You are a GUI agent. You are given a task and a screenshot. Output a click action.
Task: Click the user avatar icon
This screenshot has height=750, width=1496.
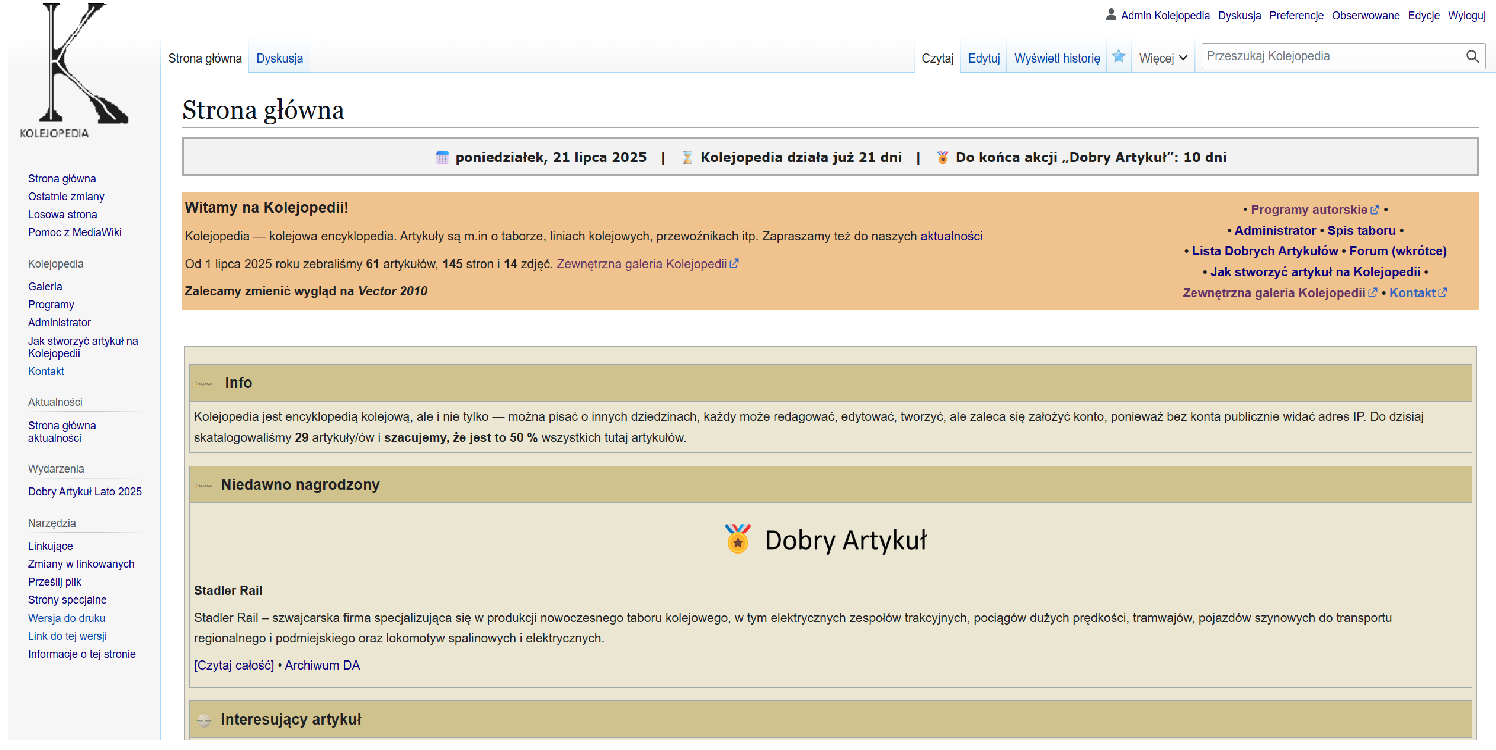1110,15
